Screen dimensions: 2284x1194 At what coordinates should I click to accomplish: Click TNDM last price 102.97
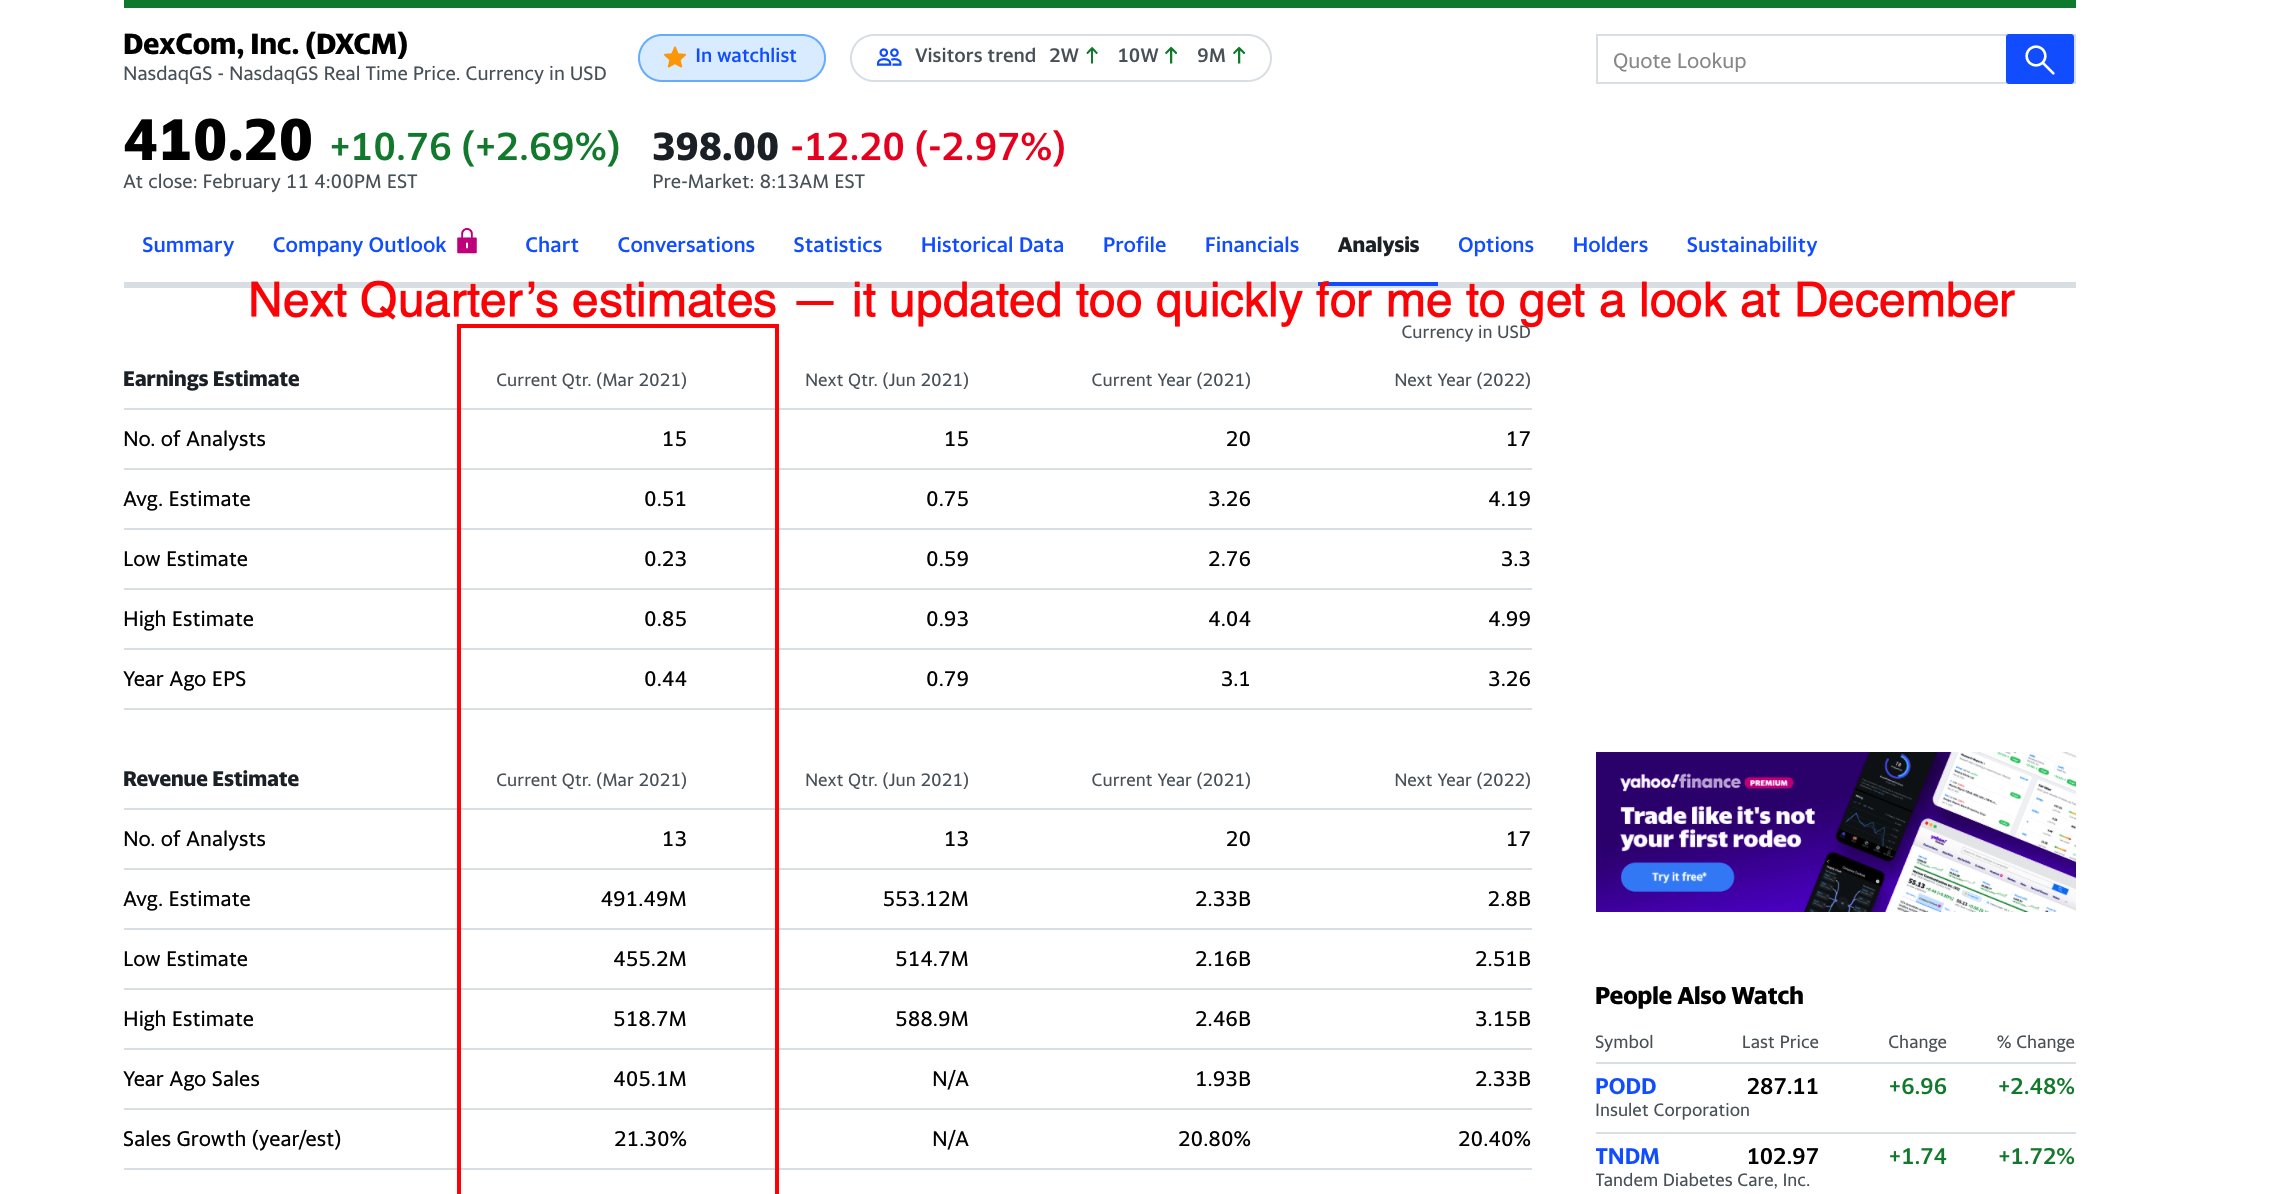[x=1782, y=1156]
